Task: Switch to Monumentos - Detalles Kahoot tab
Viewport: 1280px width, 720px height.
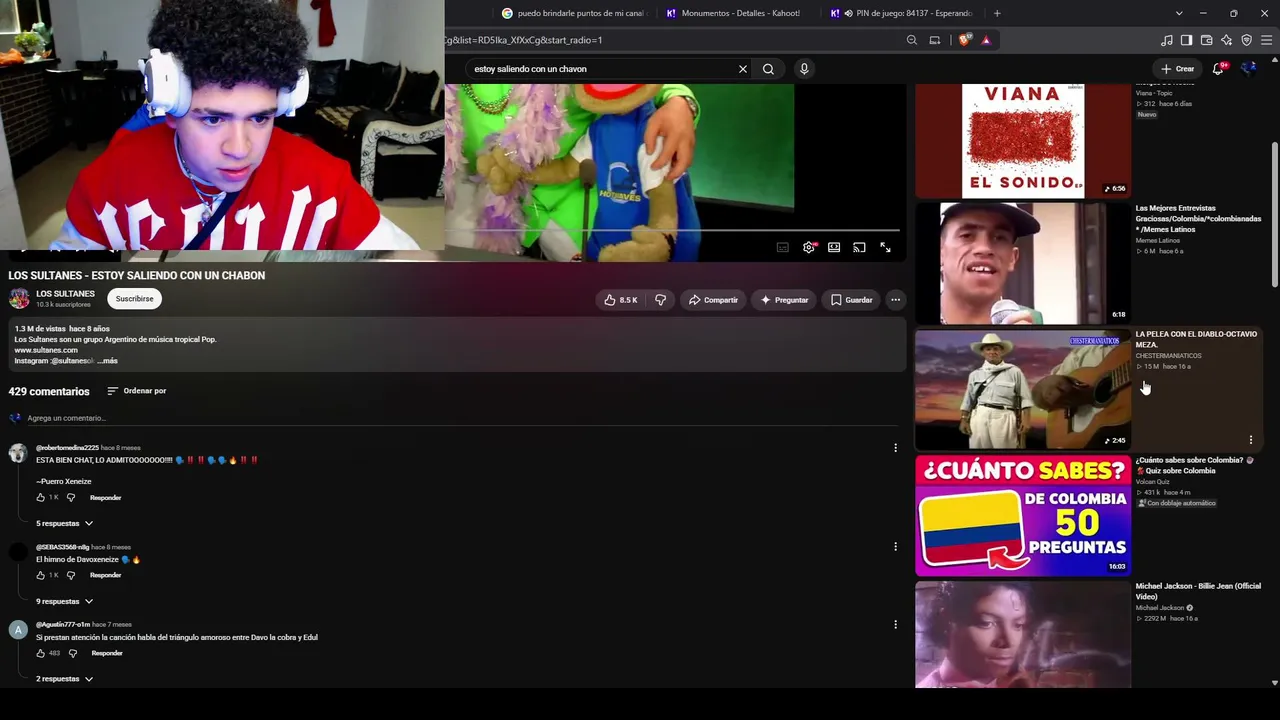Action: tap(739, 13)
